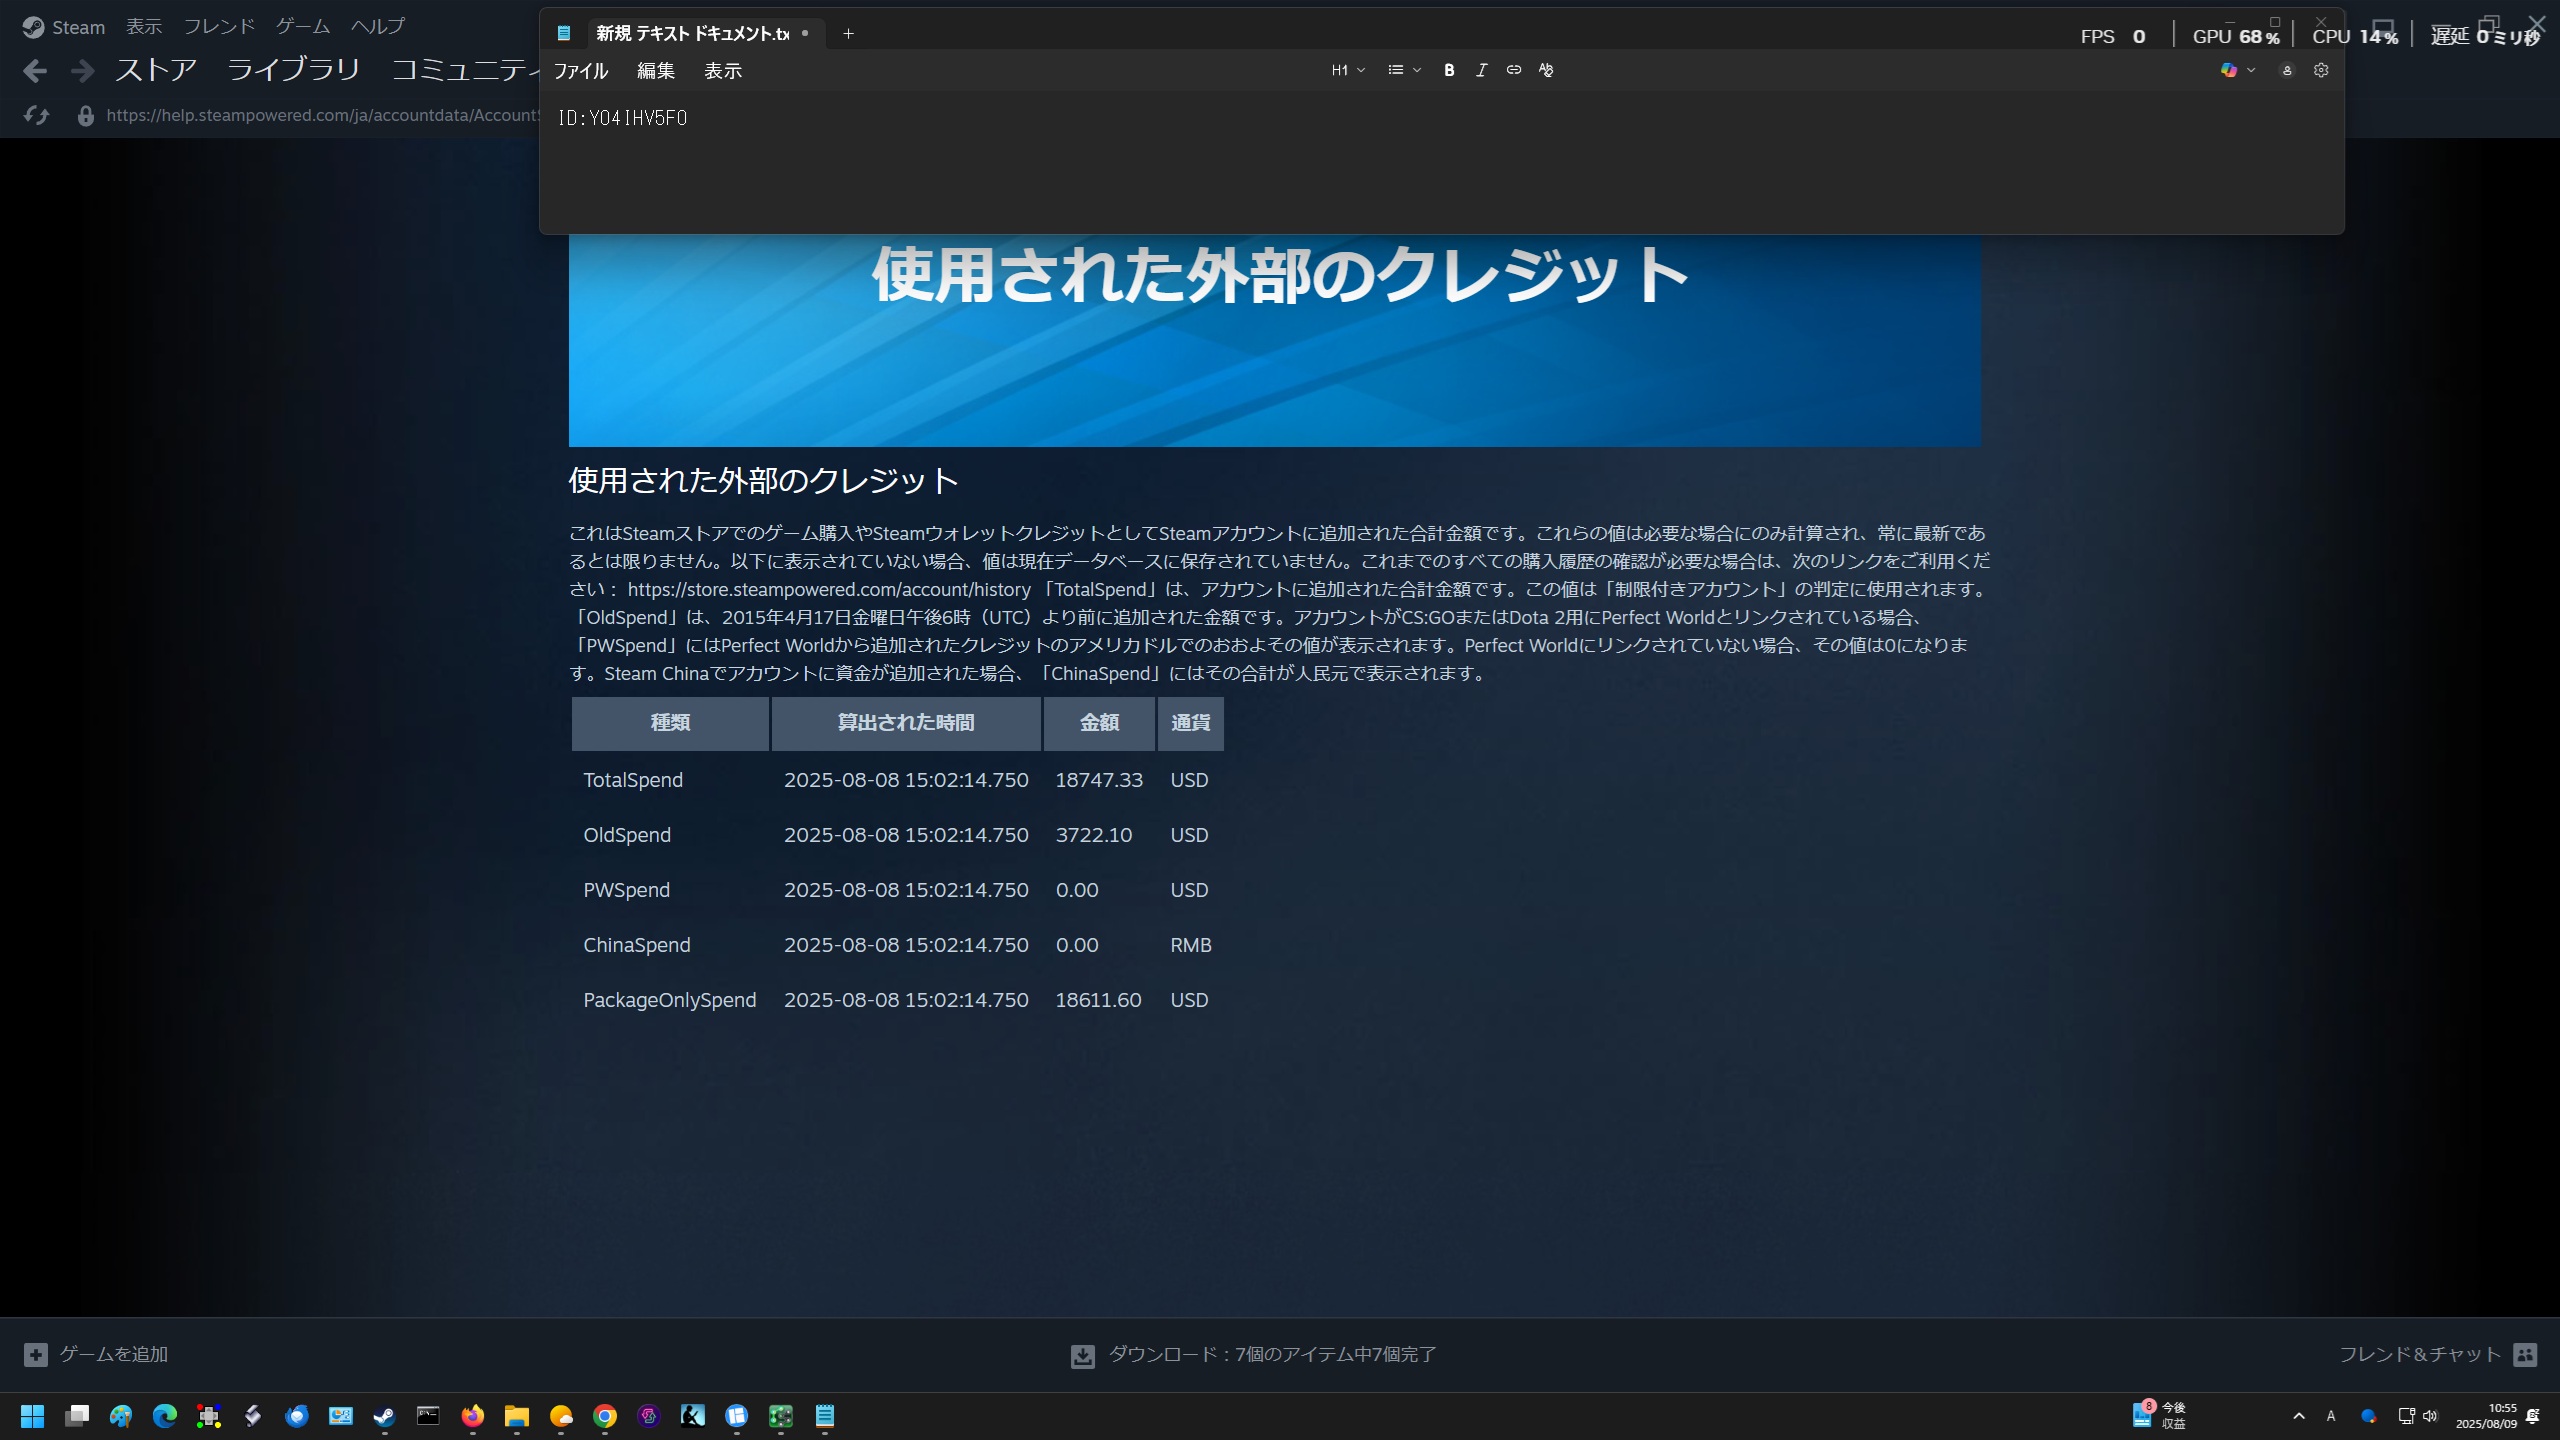Open Kindle app from taskbar

tap(693, 1416)
